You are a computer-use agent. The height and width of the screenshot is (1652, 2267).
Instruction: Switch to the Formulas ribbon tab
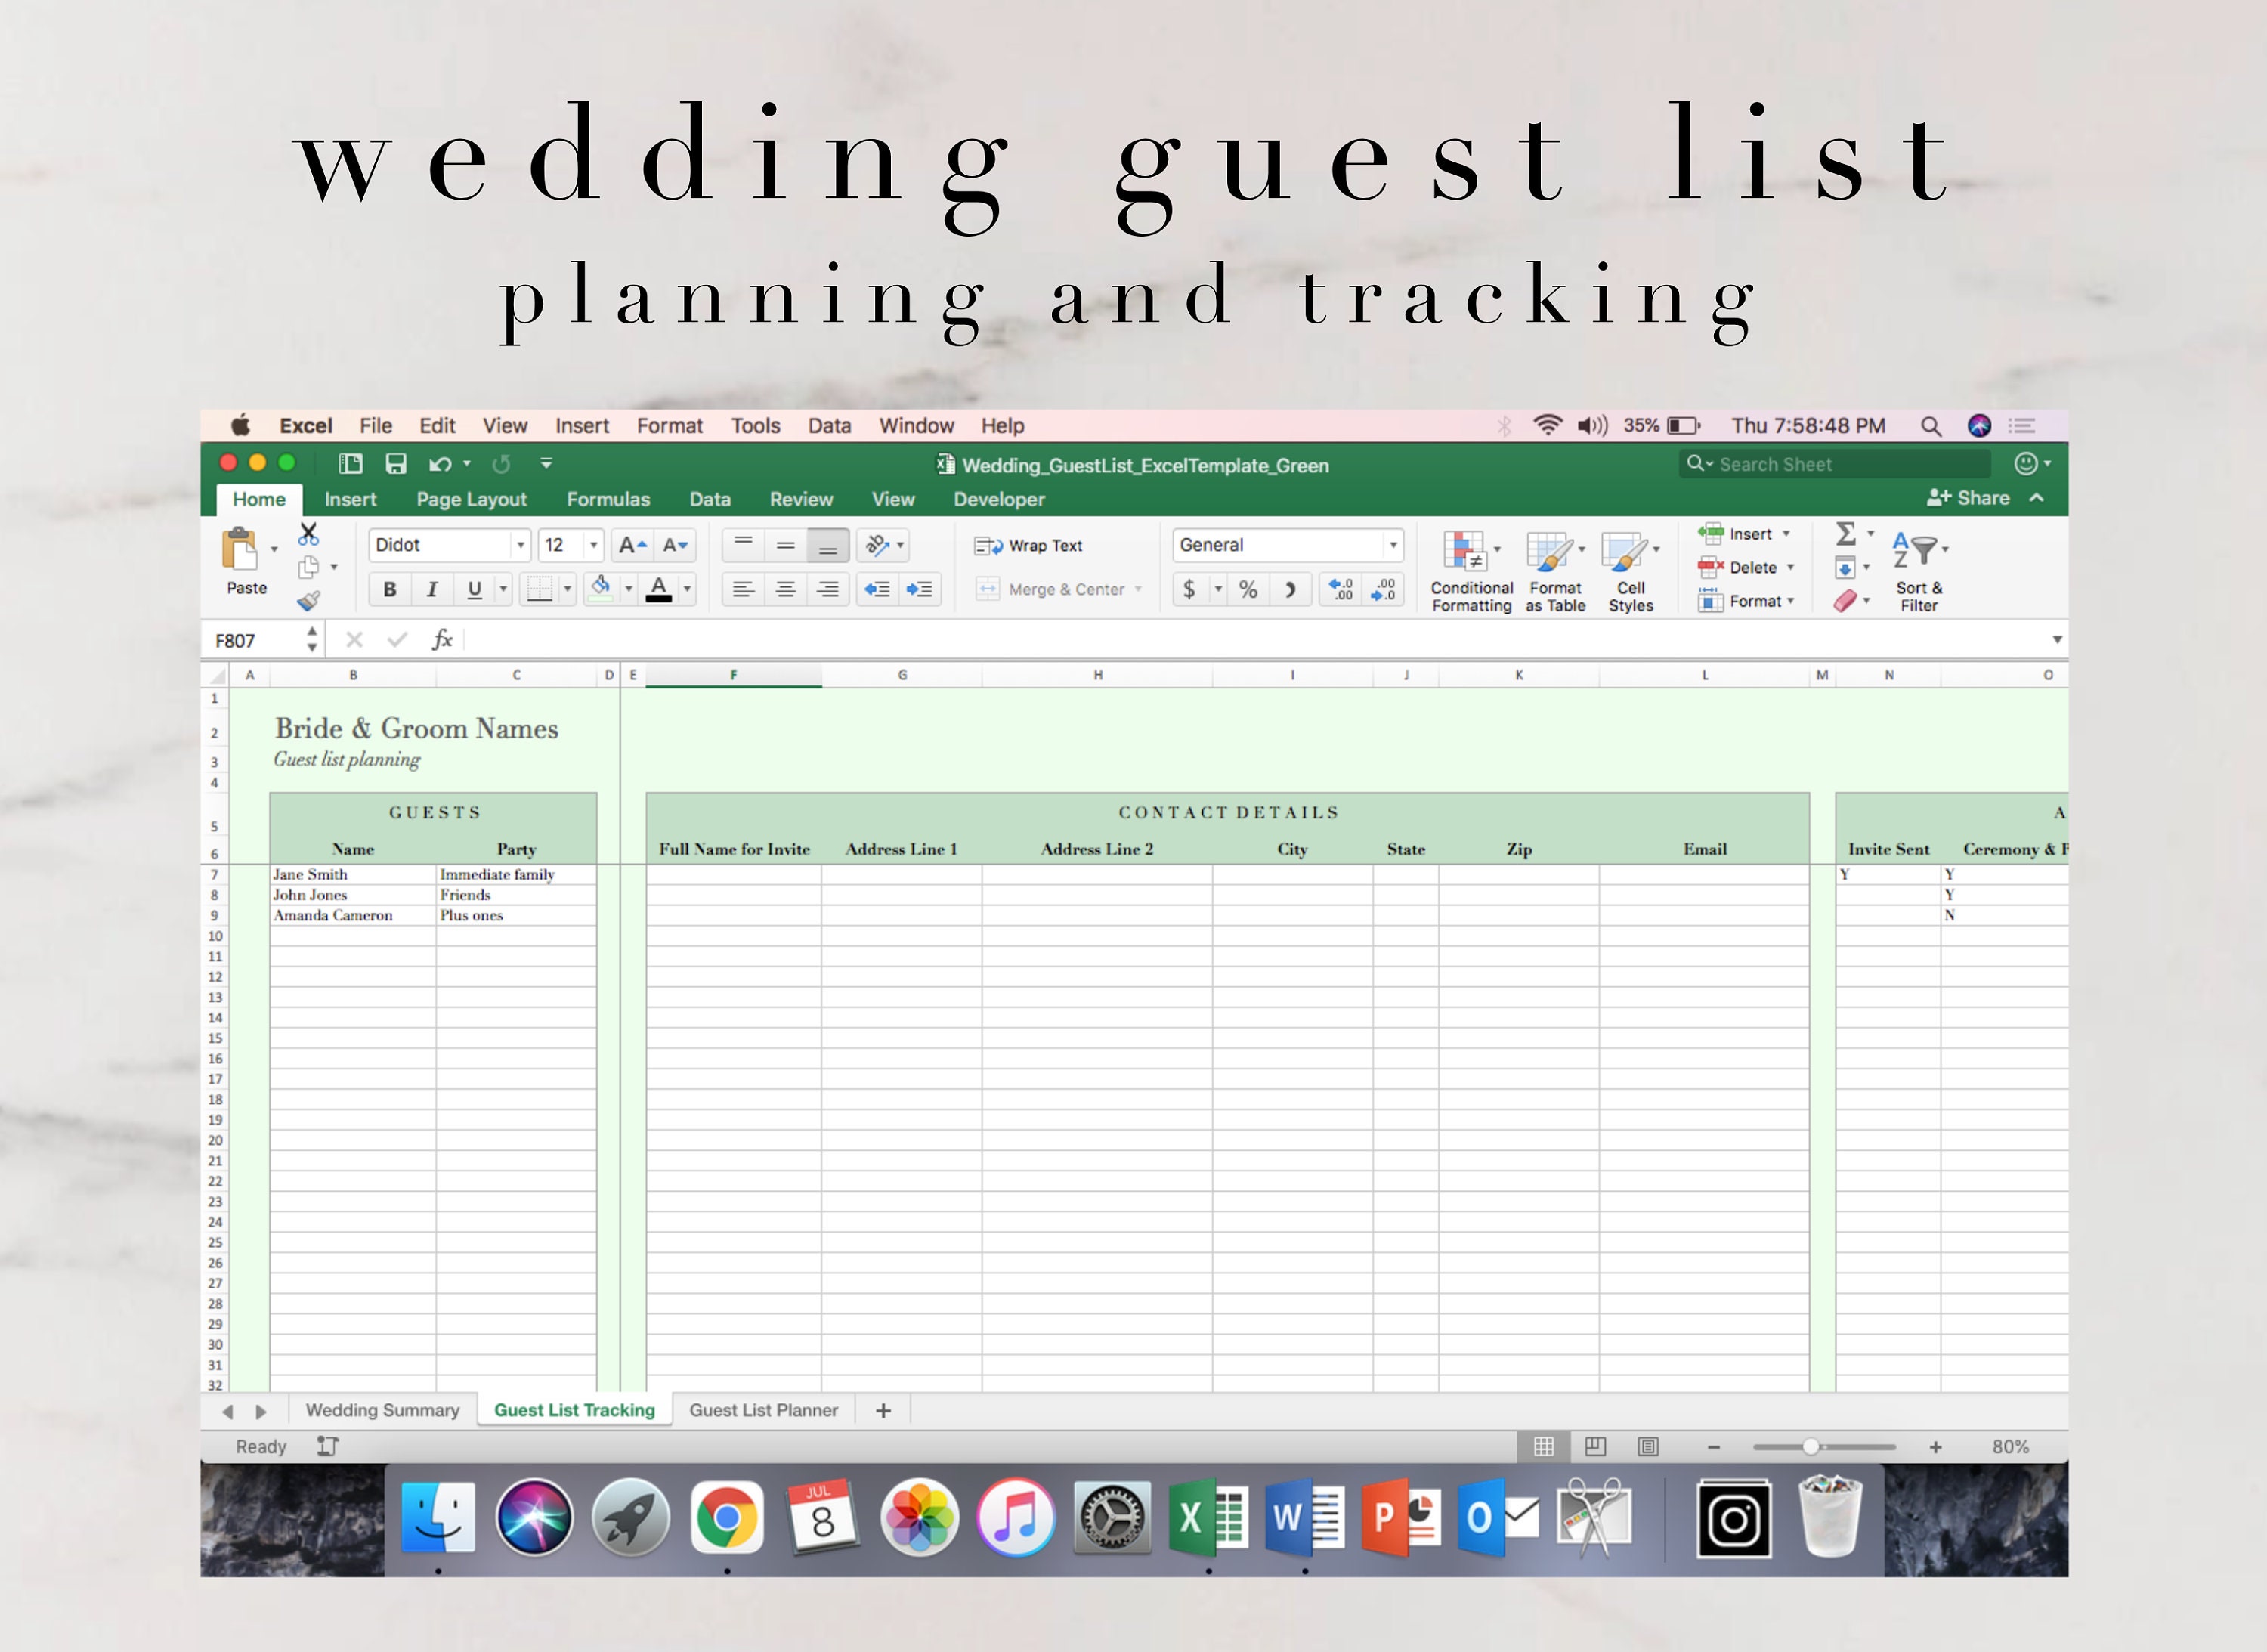coord(608,499)
